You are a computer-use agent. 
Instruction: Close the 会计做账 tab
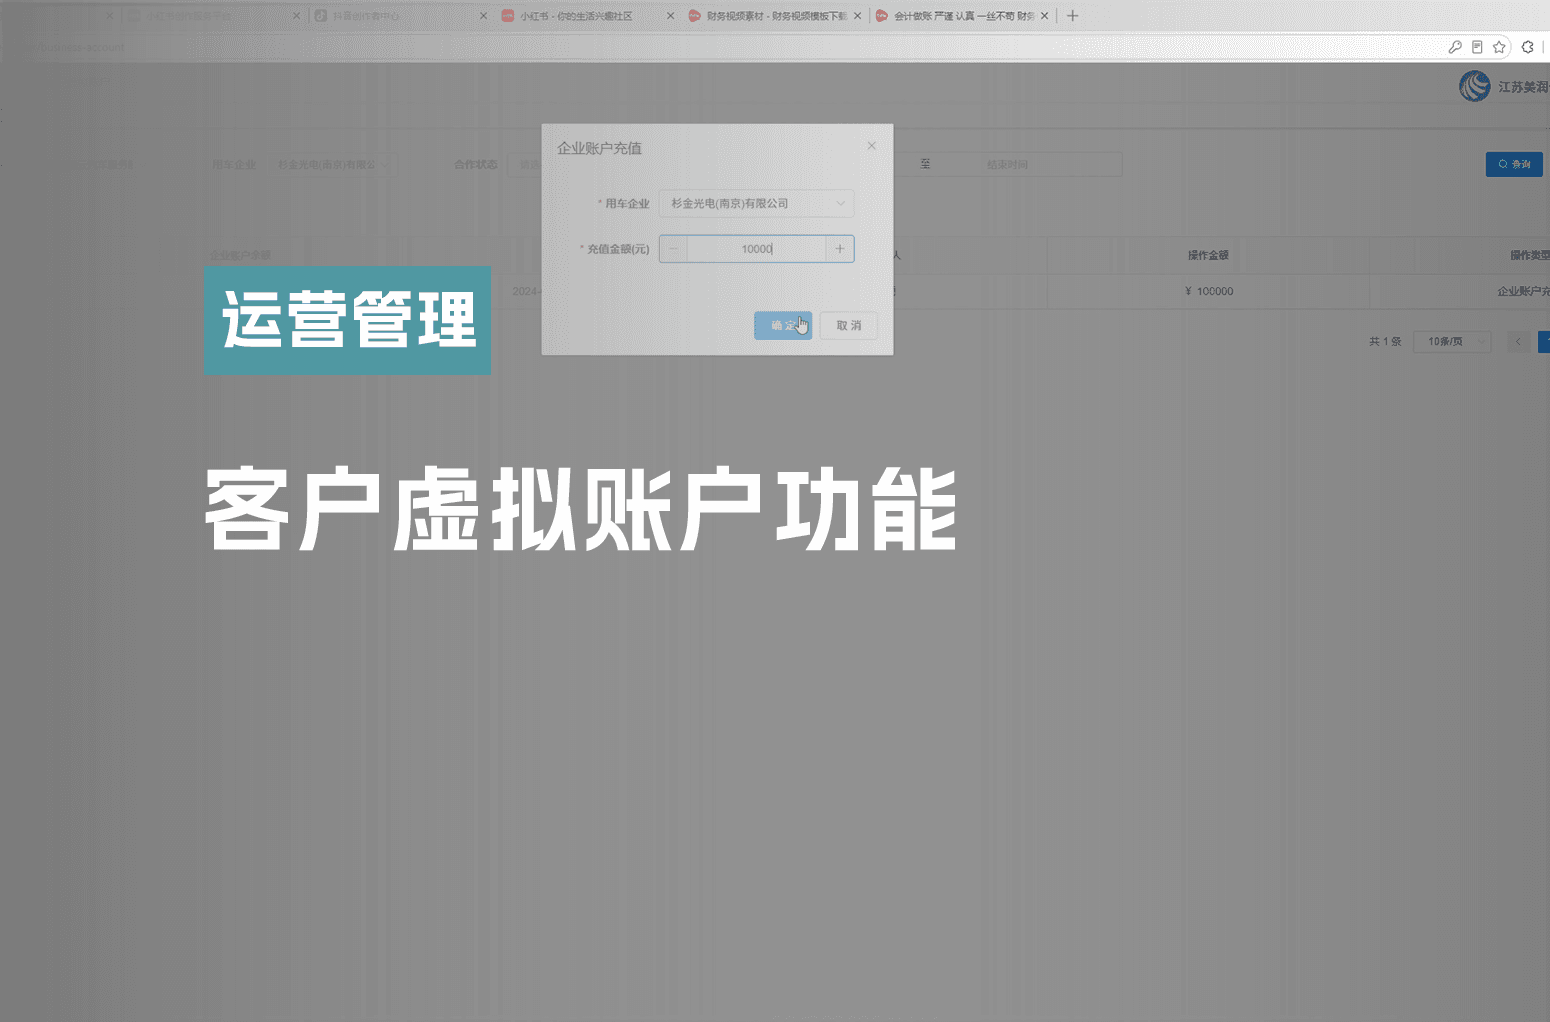pos(1044,16)
